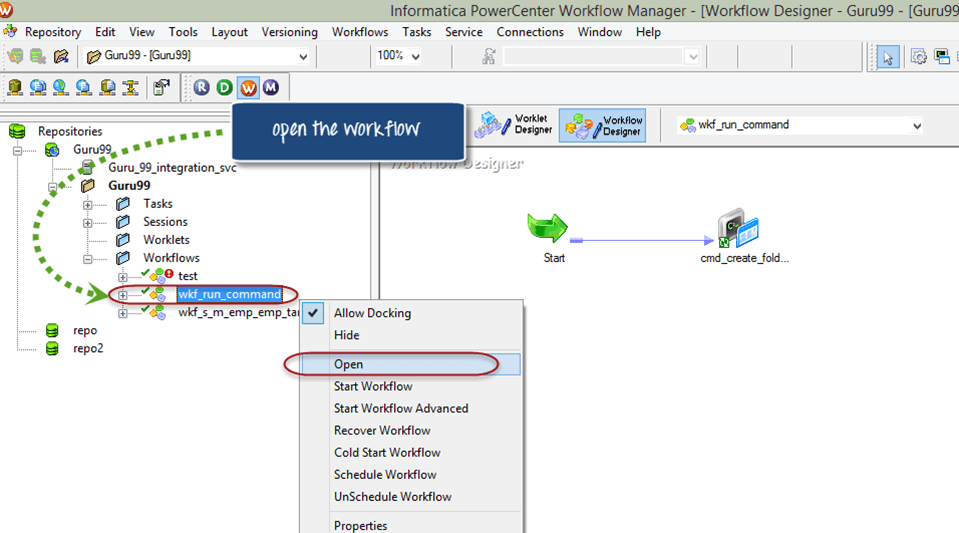This screenshot has height=533, width=959.
Task: Expand the Sessions folder node
Action: point(87,223)
